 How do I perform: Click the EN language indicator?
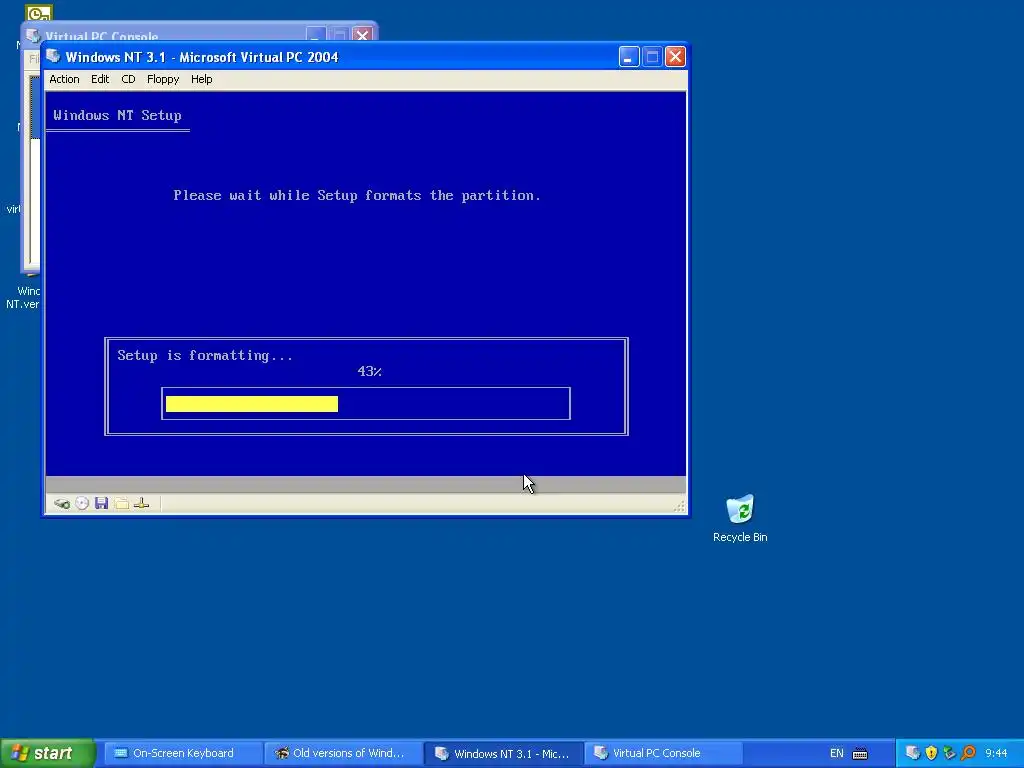pos(837,753)
